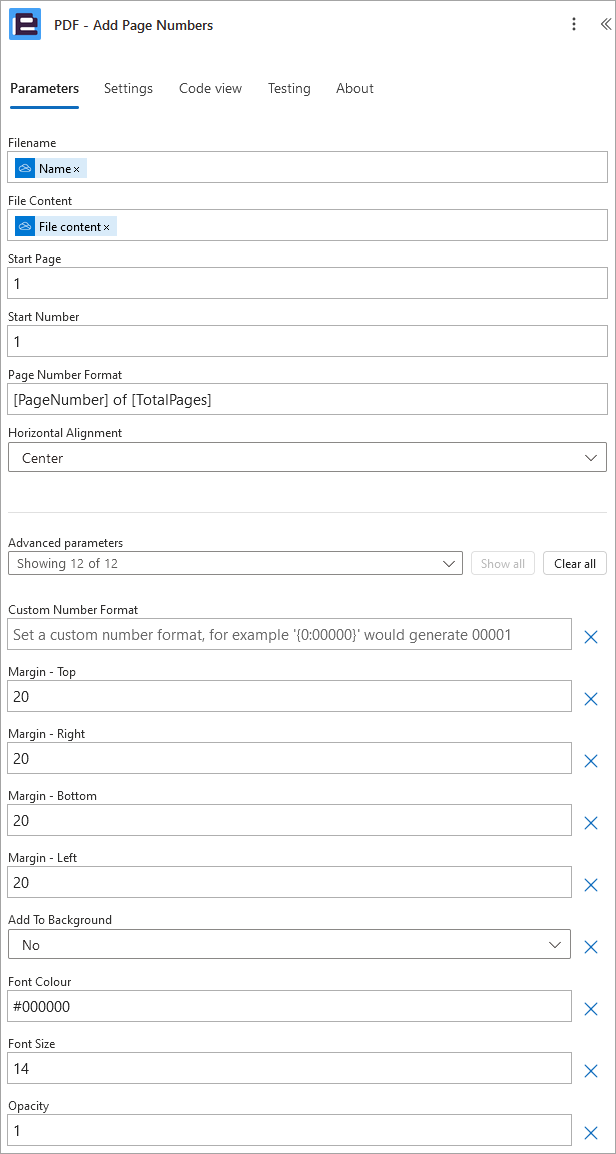This screenshot has width=616, height=1154.
Task: Remove the Font Colour parameter
Action: point(590,1009)
